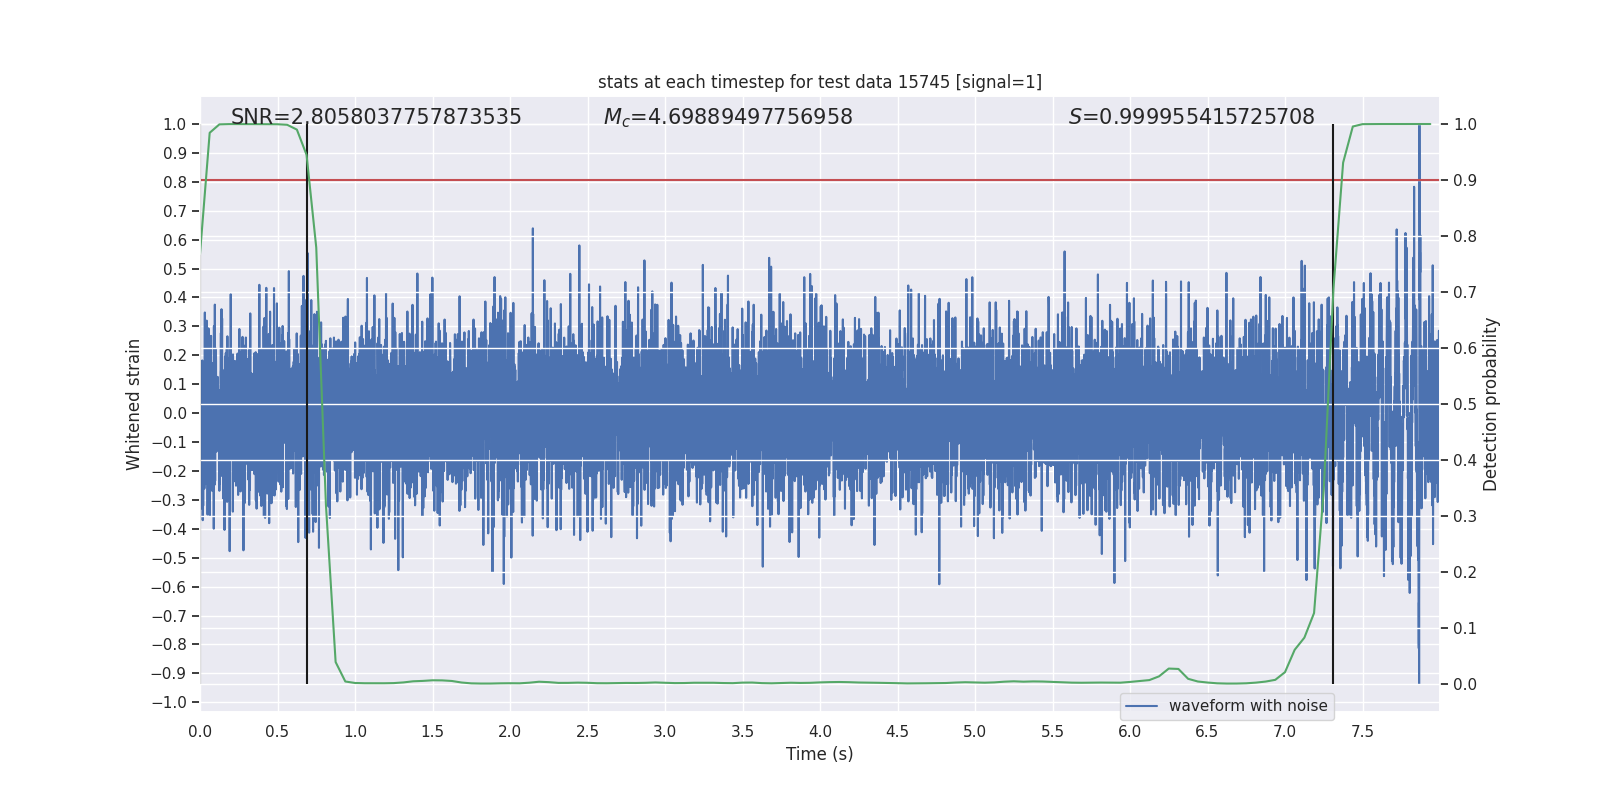Screen dimensions: 1600x800
Task: Click the plot title text about test data 15745
Action: 820,82
